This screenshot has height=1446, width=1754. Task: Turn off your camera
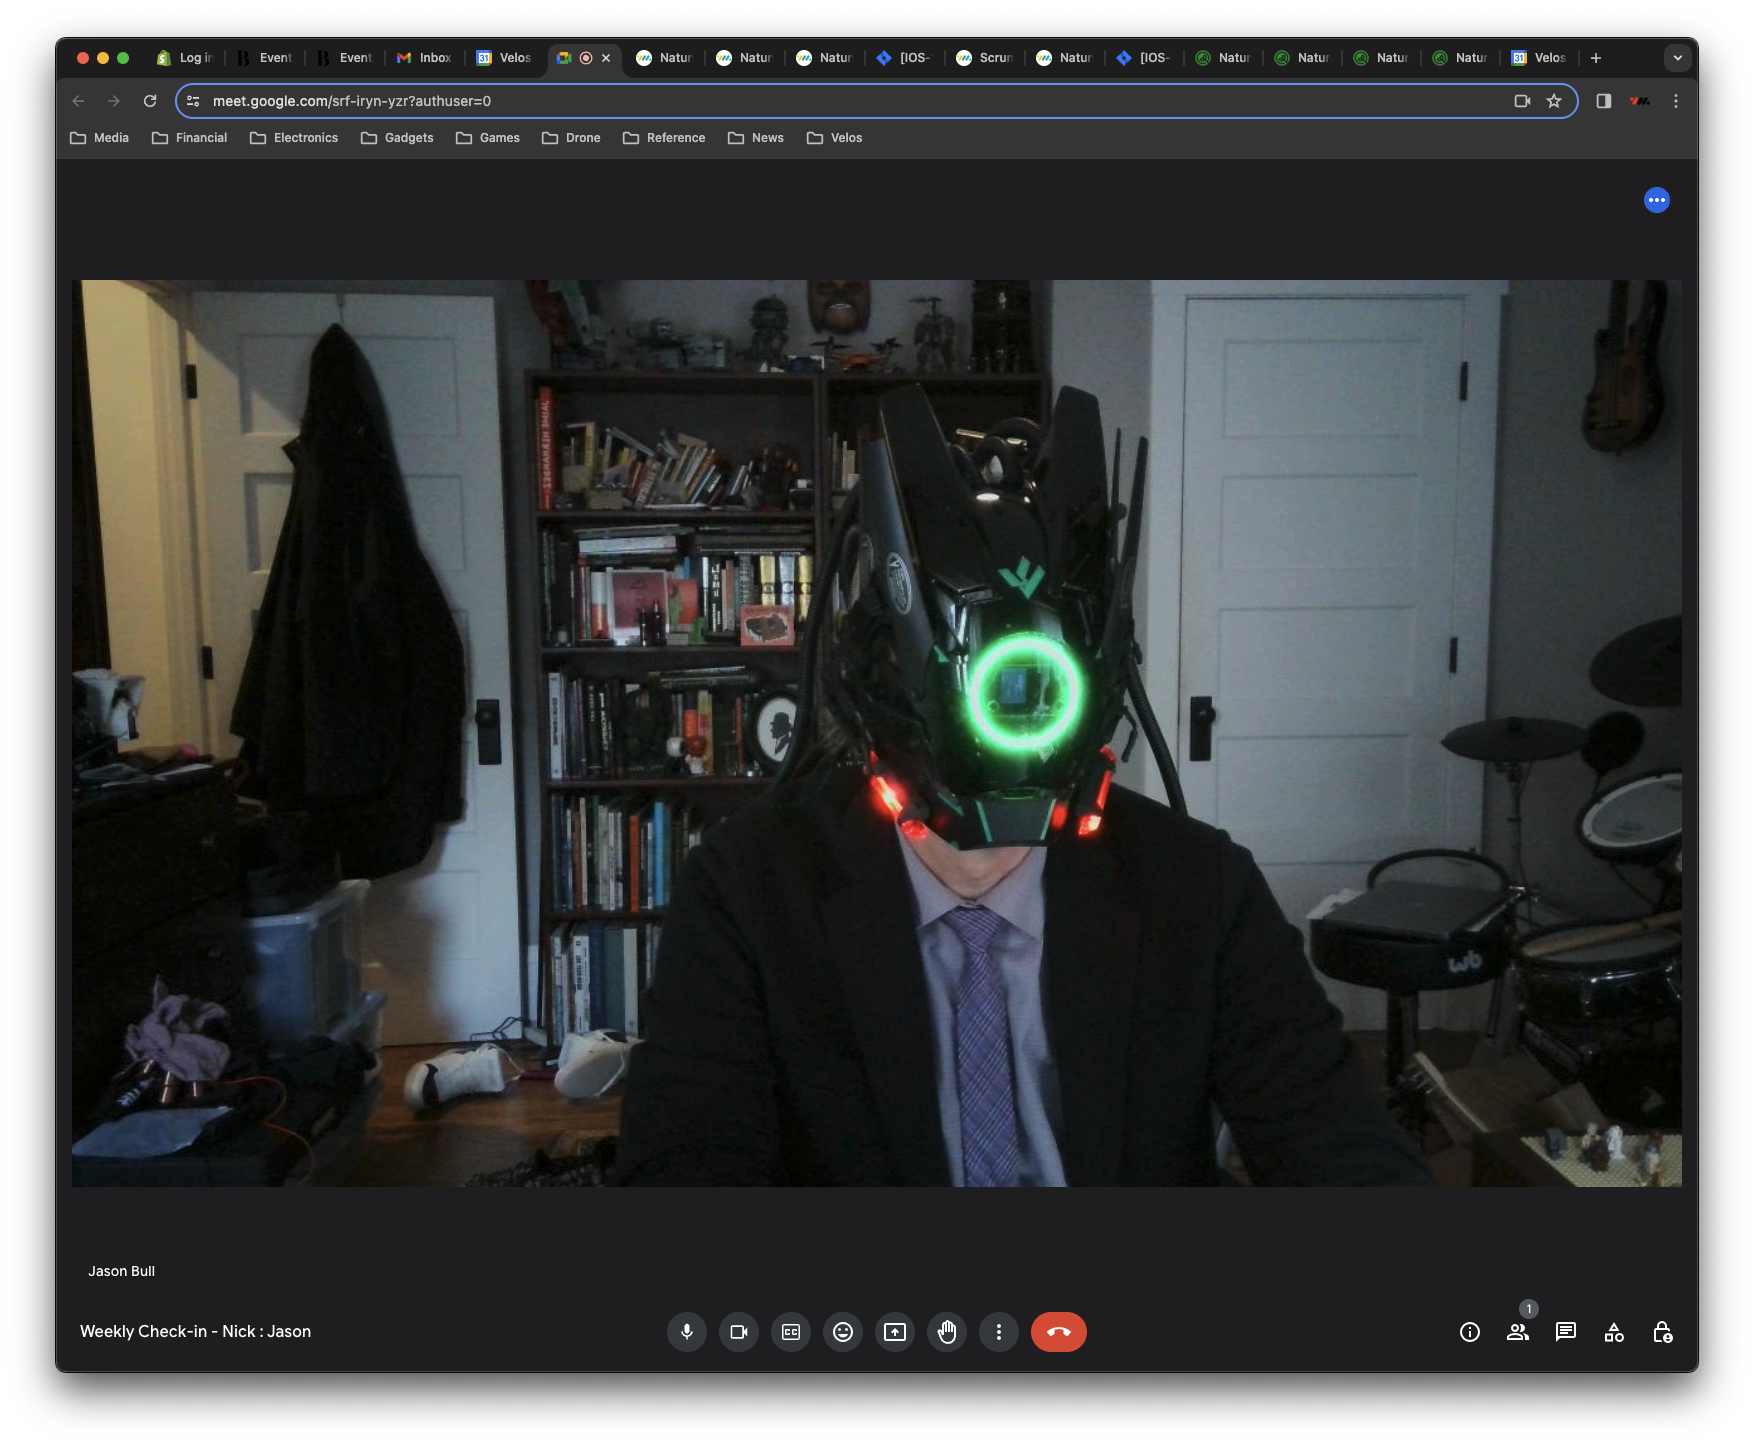[x=738, y=1331]
